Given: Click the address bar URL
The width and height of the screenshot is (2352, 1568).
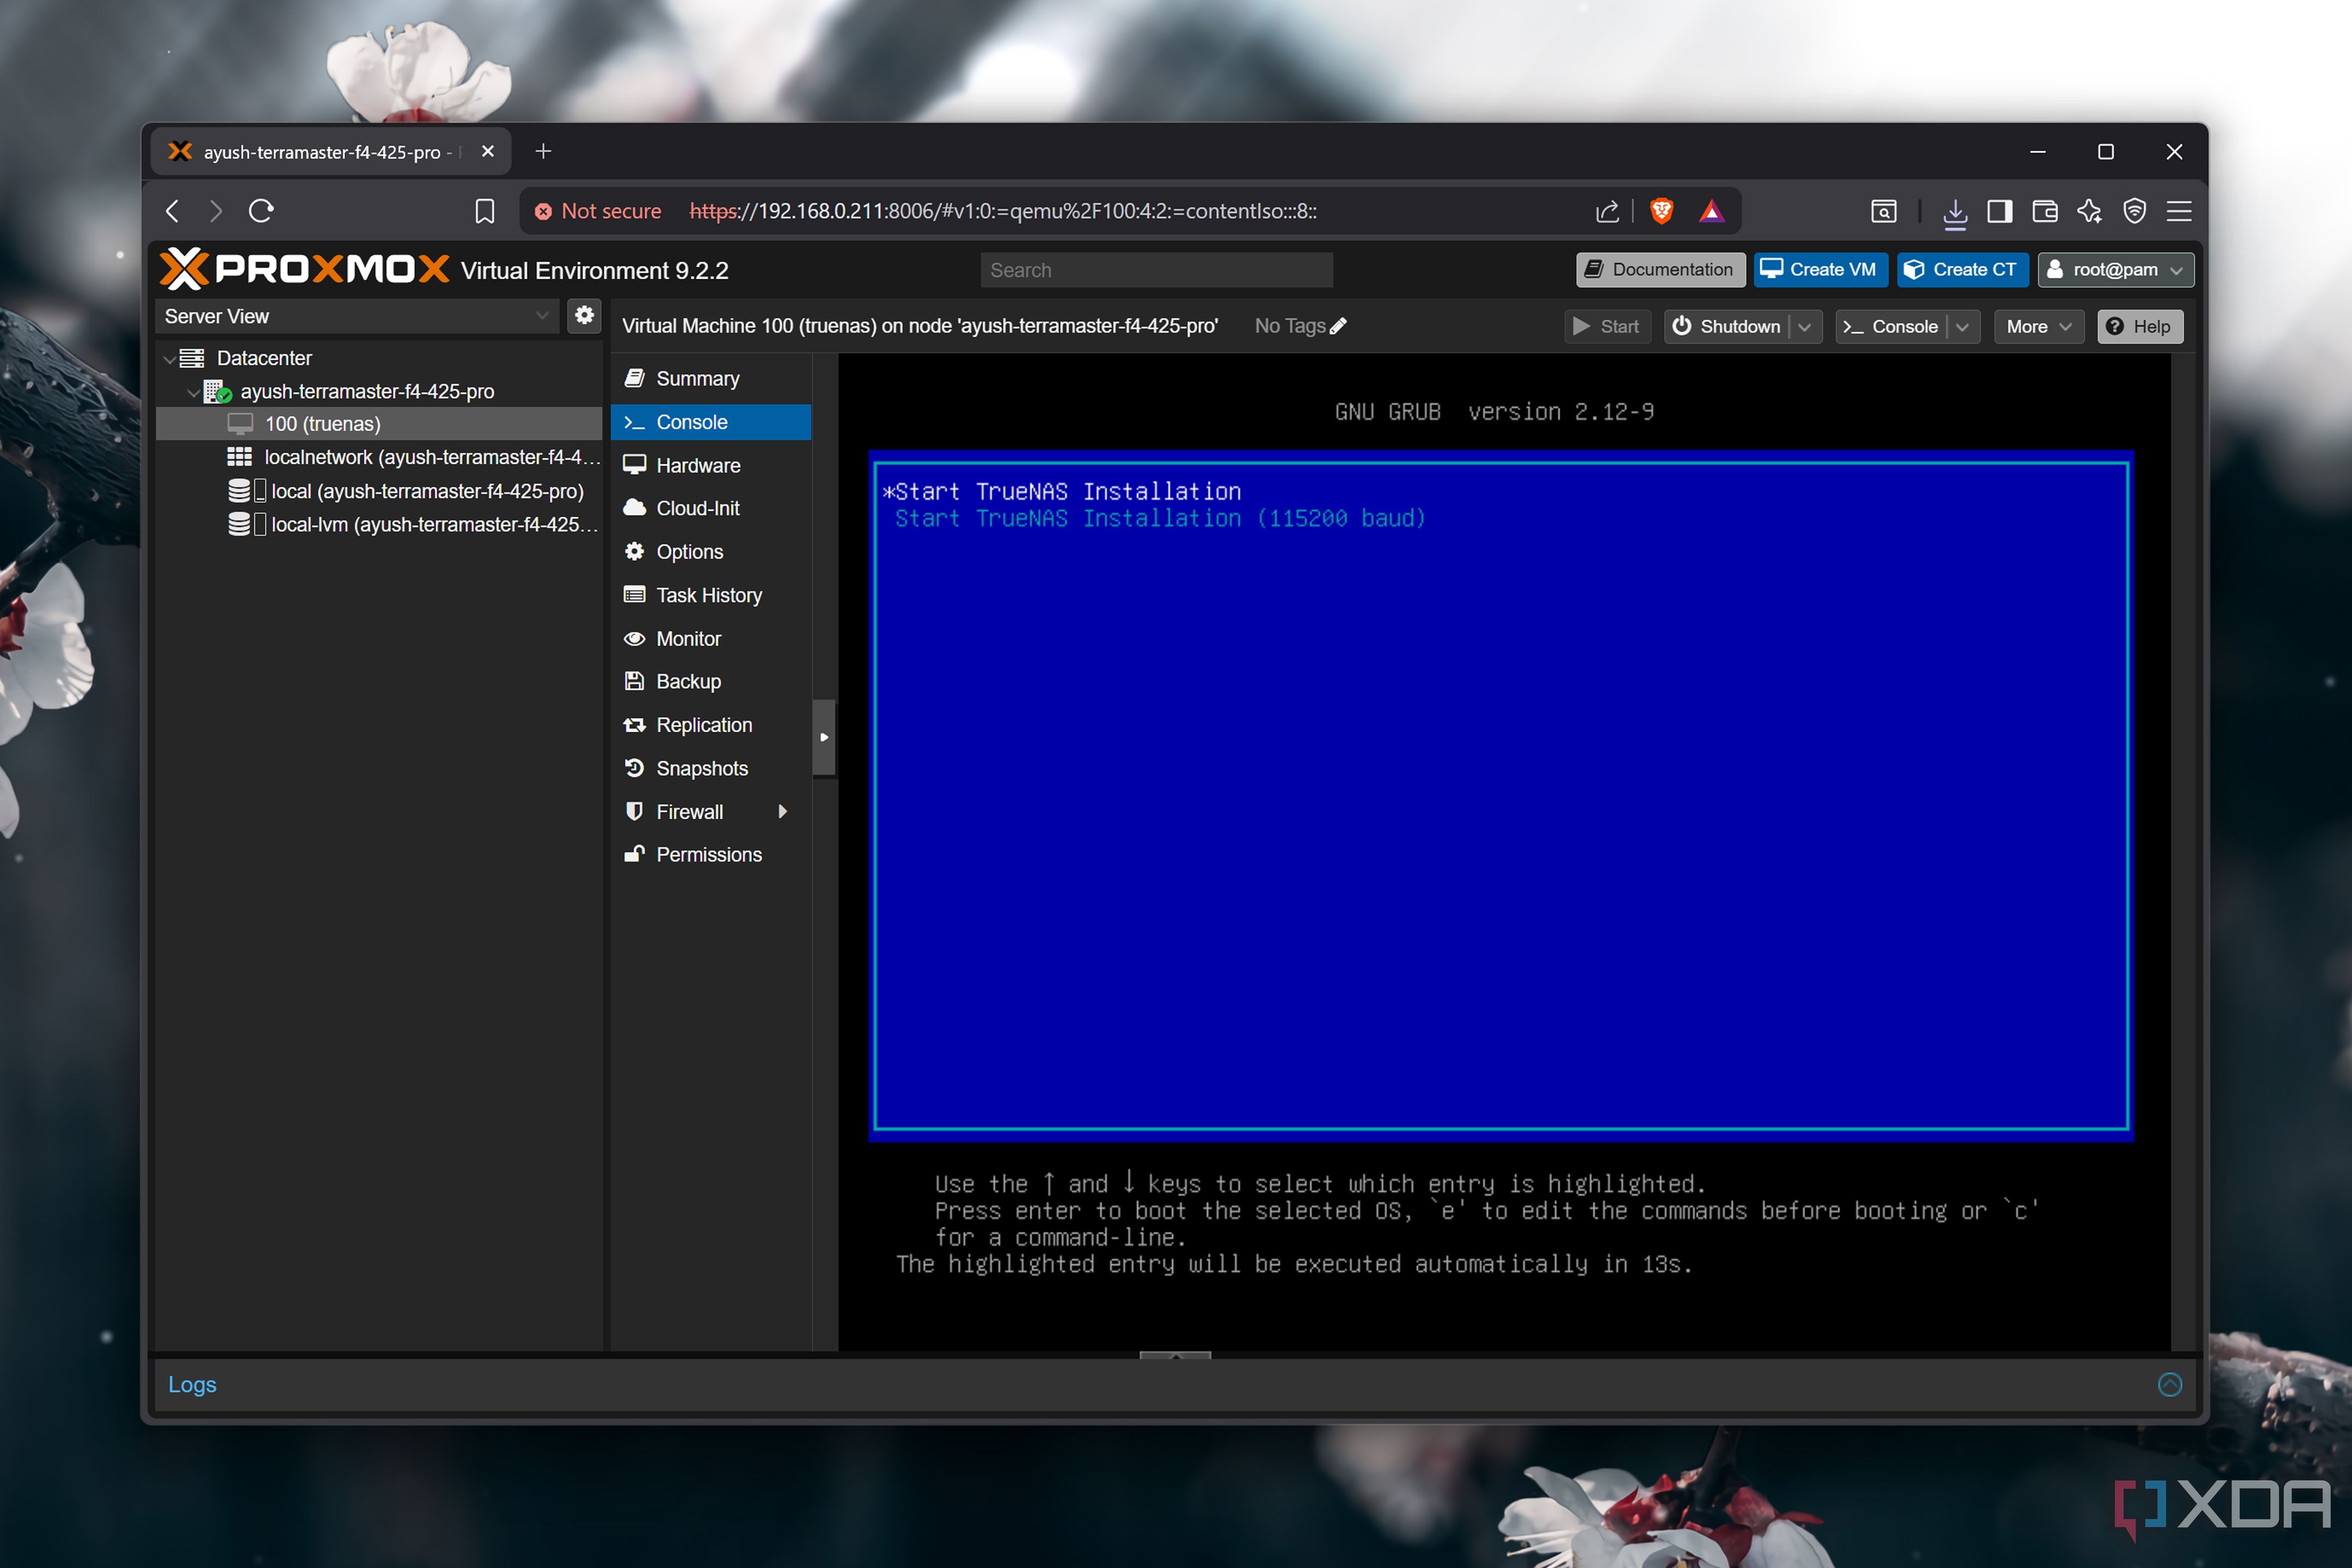Looking at the screenshot, I should point(1002,211).
